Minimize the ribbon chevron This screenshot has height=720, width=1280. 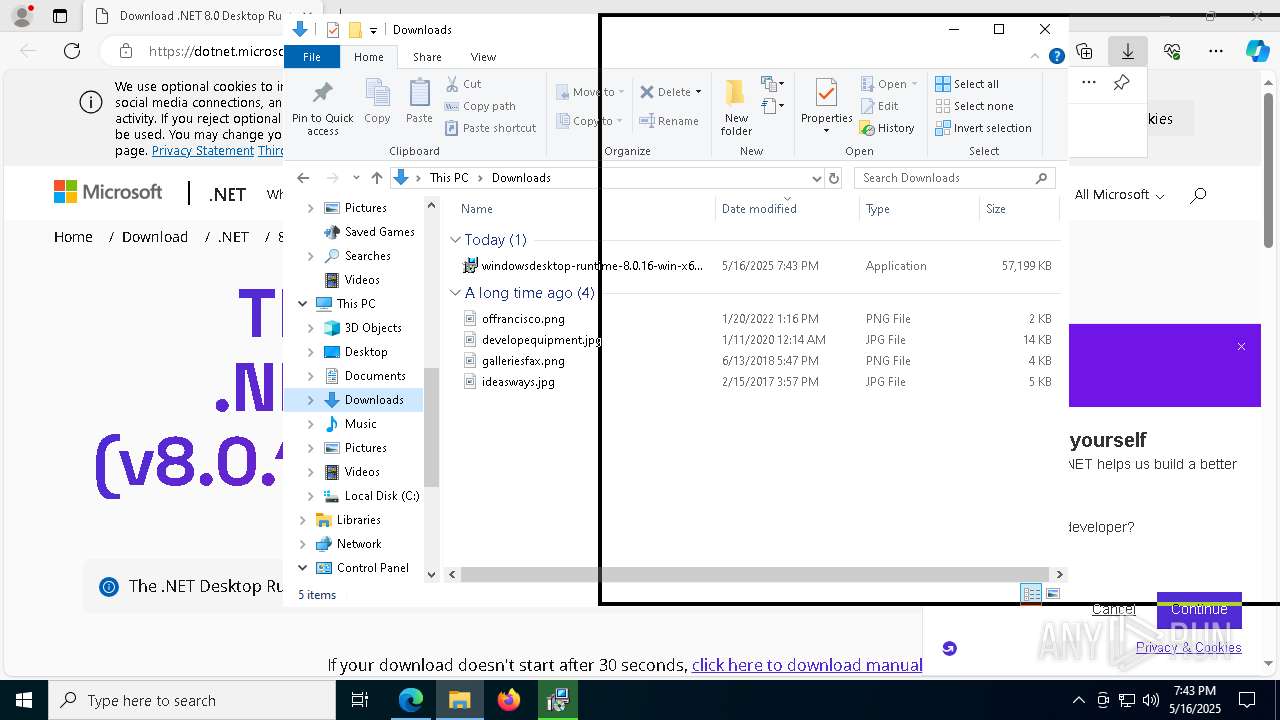[1035, 56]
